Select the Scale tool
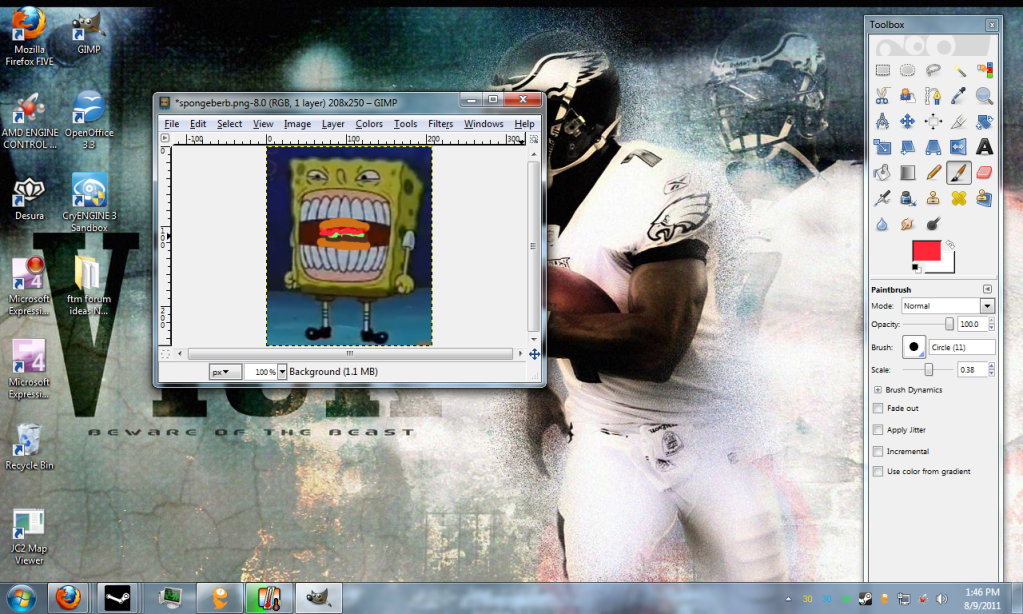Viewport: 1023px width, 614px height. [x=882, y=147]
